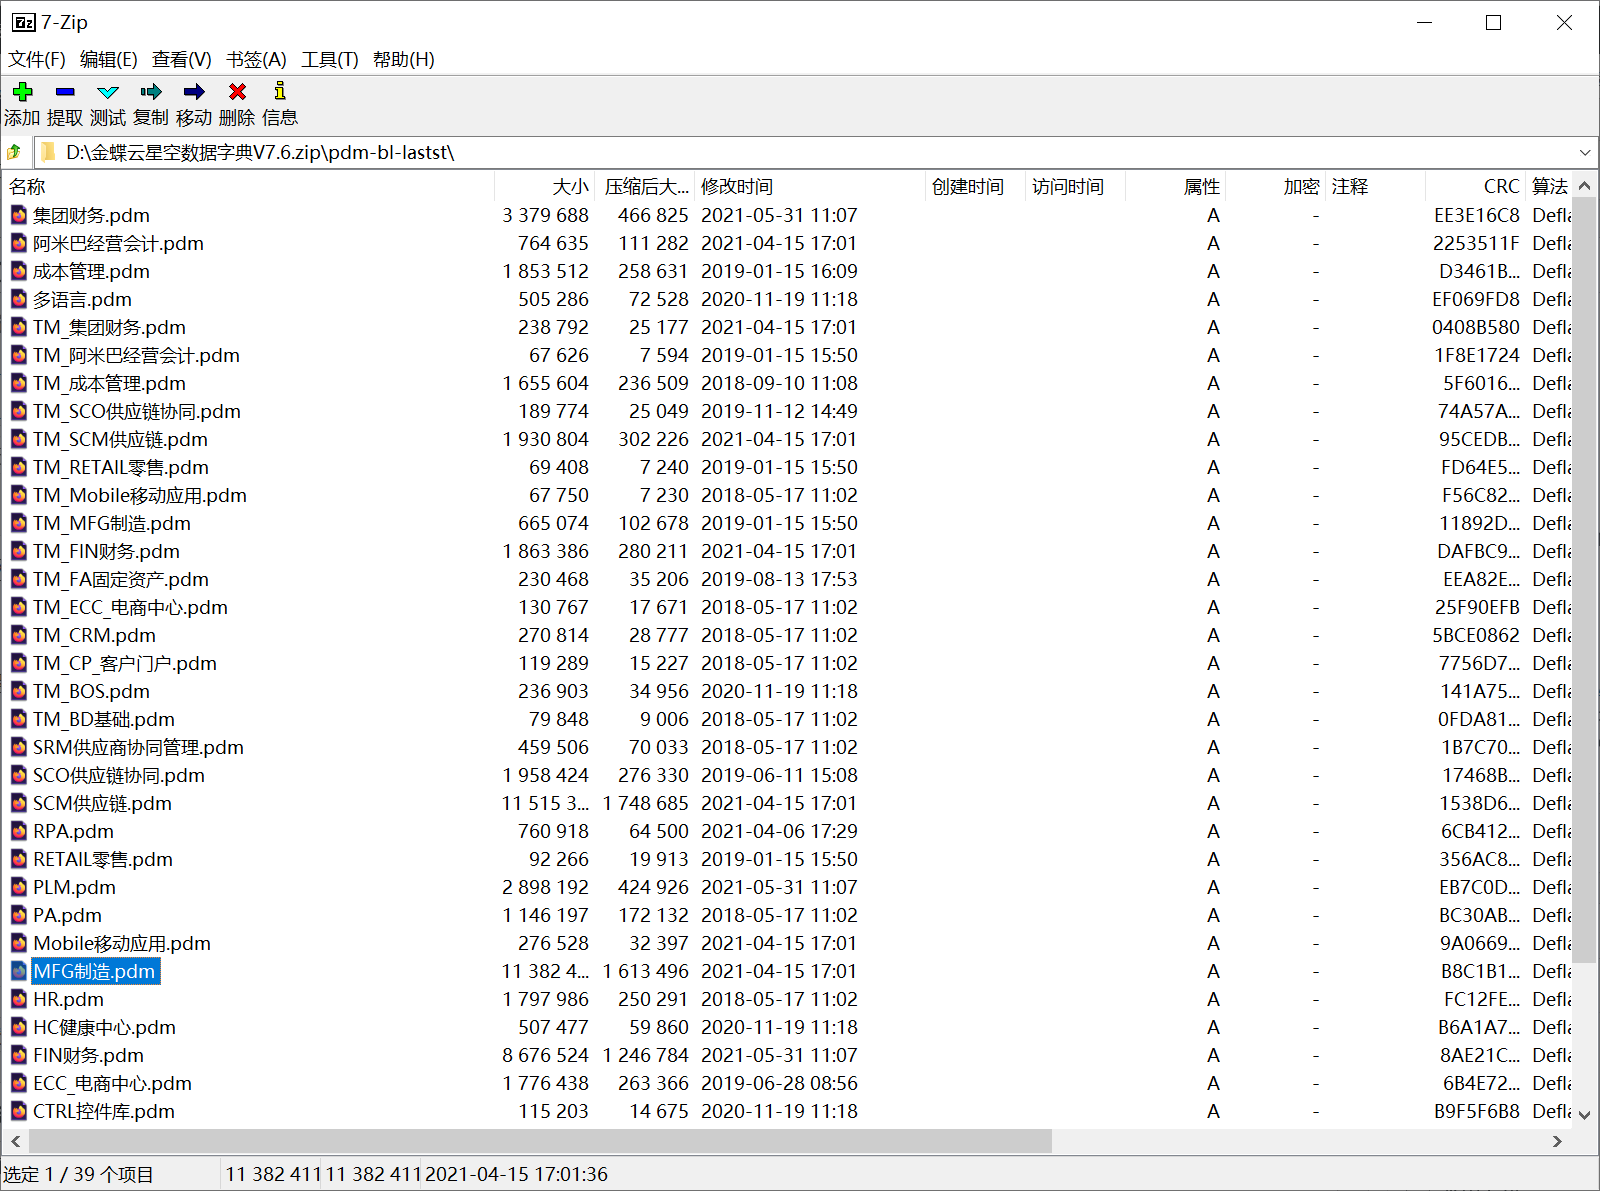
Task: Sort by the 访问时间 column header
Action: click(1075, 187)
